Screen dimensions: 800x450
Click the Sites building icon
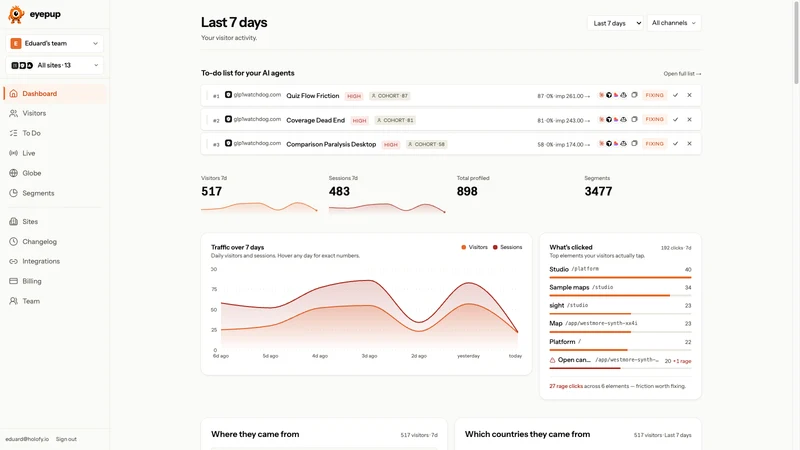coord(14,221)
